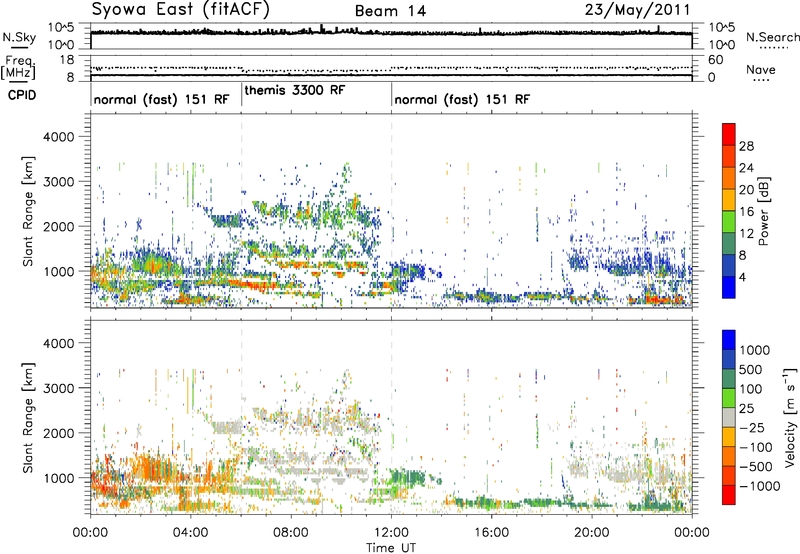Click the "12" label on Power color bar
This screenshot has height=554, width=800.
point(746,234)
